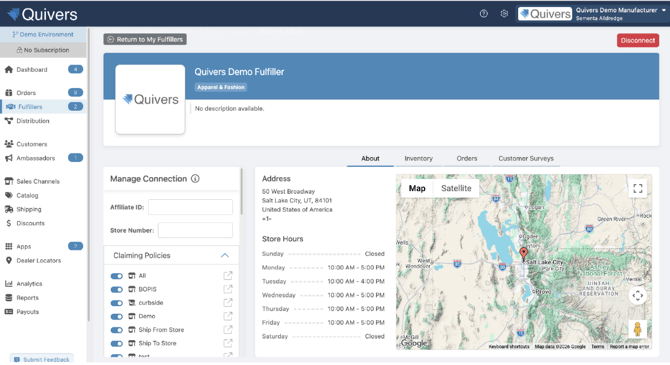Click the Orders sidebar count badge
Image resolution: width=670 pixels, height=365 pixels.
point(76,92)
